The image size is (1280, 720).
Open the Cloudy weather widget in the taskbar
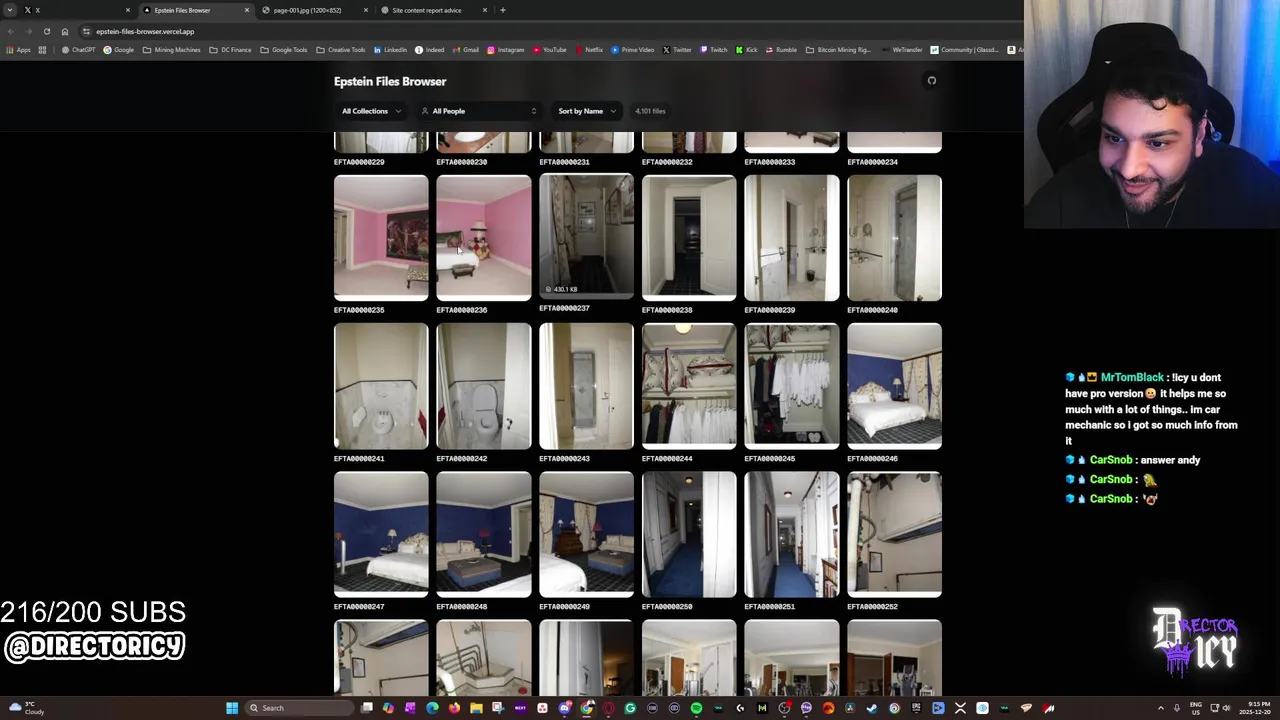[25, 708]
